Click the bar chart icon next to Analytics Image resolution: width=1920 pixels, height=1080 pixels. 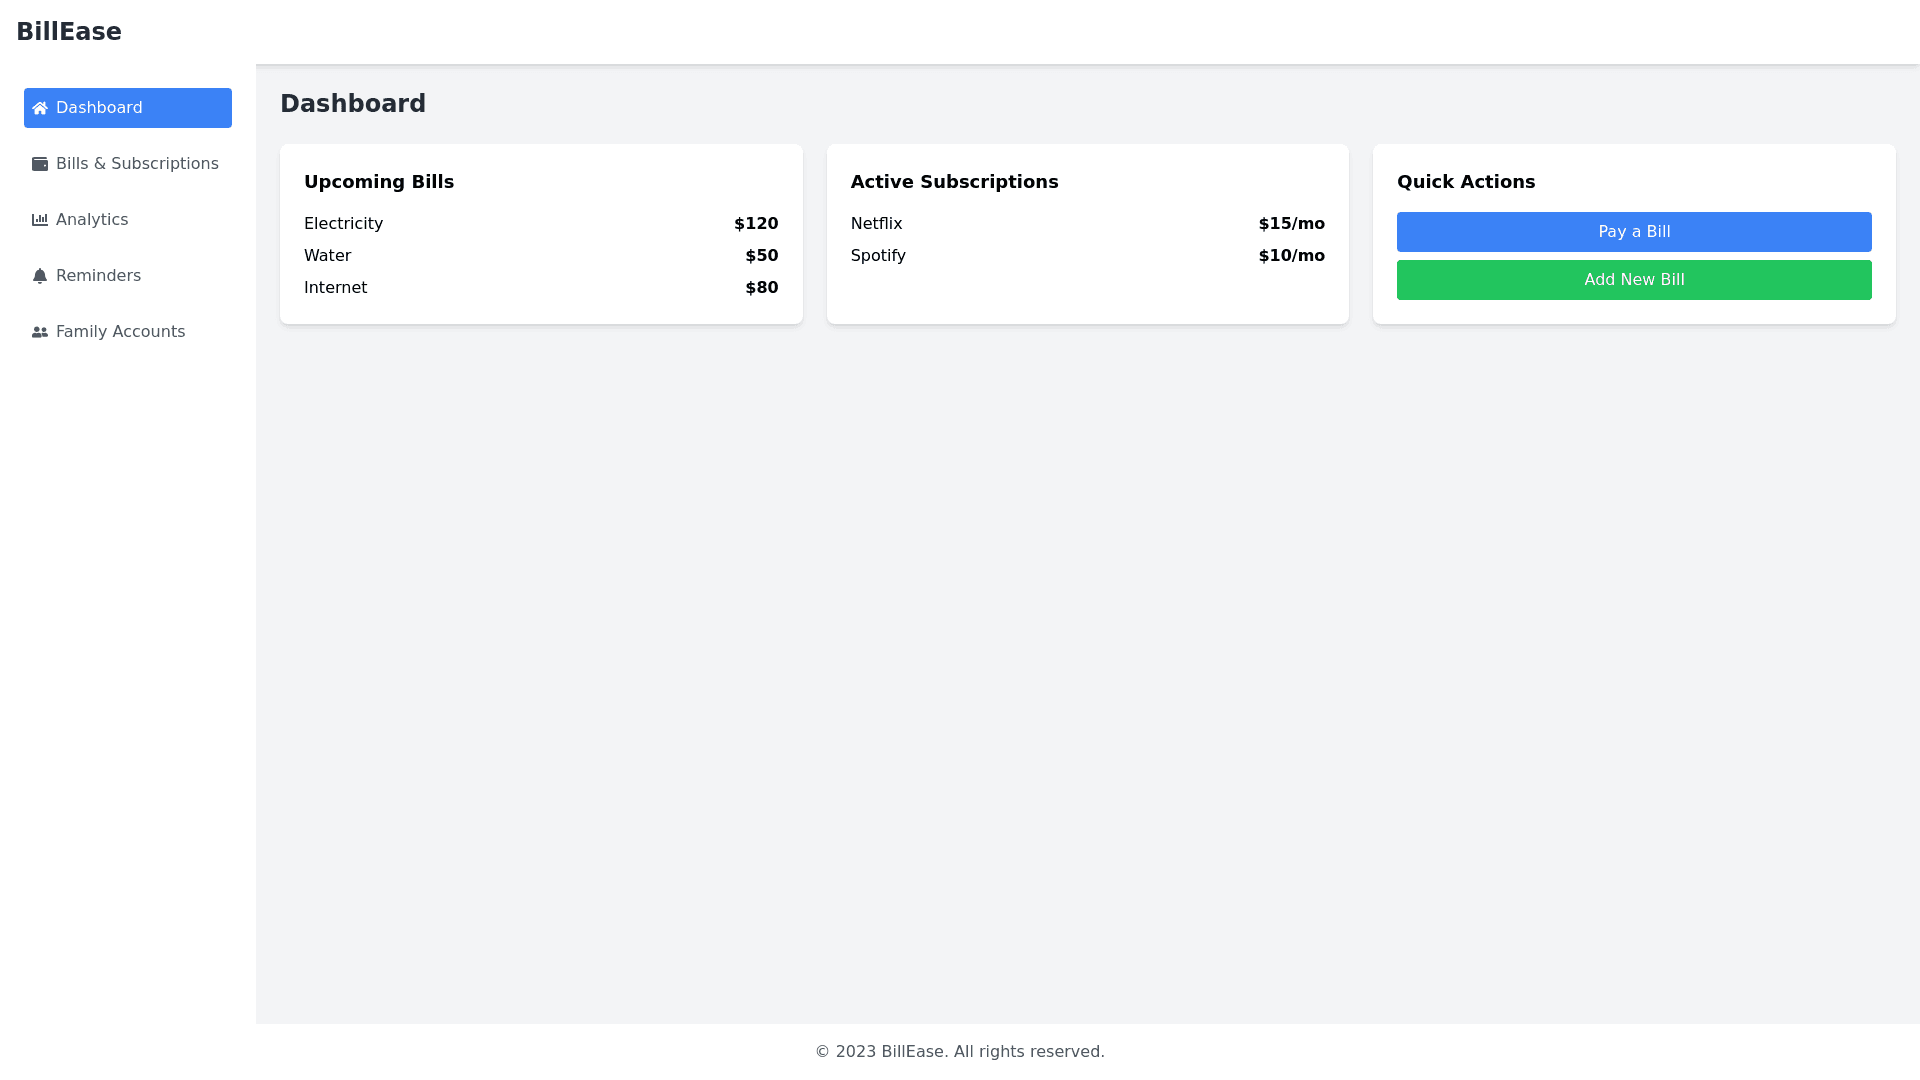[x=40, y=219]
